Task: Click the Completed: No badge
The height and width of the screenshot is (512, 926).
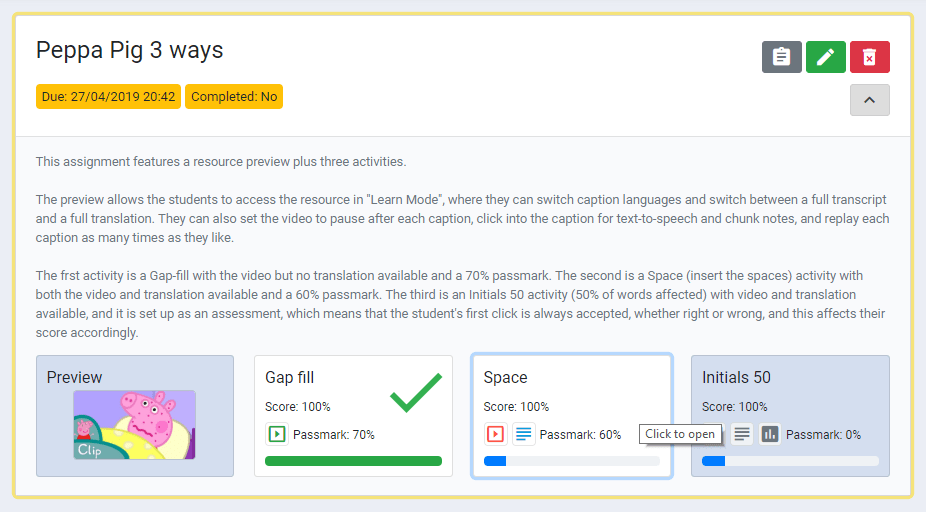Action: pyautogui.click(x=234, y=97)
